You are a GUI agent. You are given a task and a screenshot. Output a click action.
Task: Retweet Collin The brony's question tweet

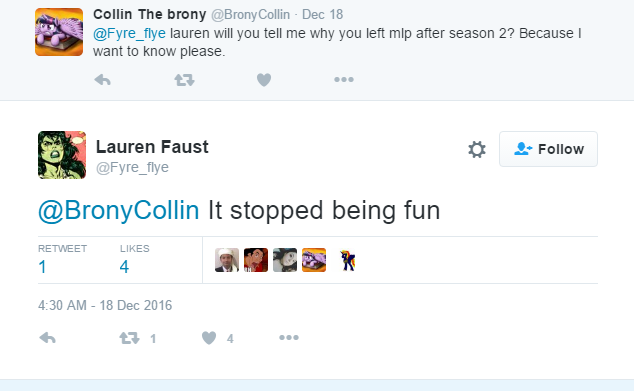(184, 80)
